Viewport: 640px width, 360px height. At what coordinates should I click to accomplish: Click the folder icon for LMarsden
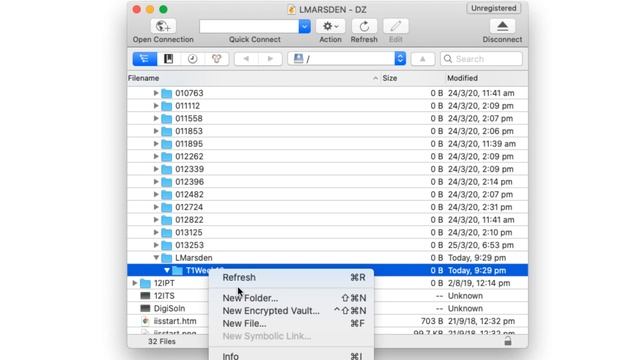click(x=167, y=258)
